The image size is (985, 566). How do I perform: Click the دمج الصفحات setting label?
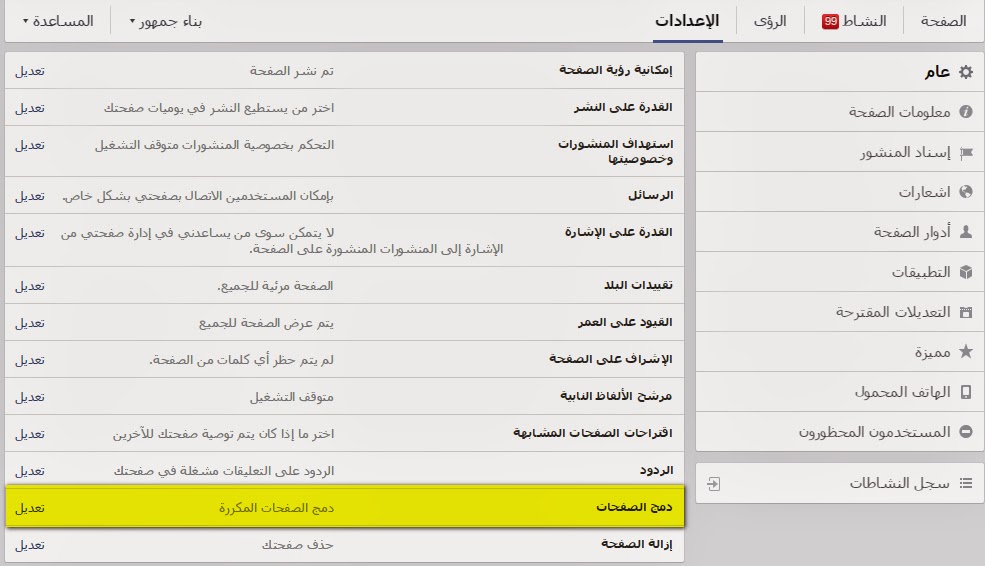[634, 507]
